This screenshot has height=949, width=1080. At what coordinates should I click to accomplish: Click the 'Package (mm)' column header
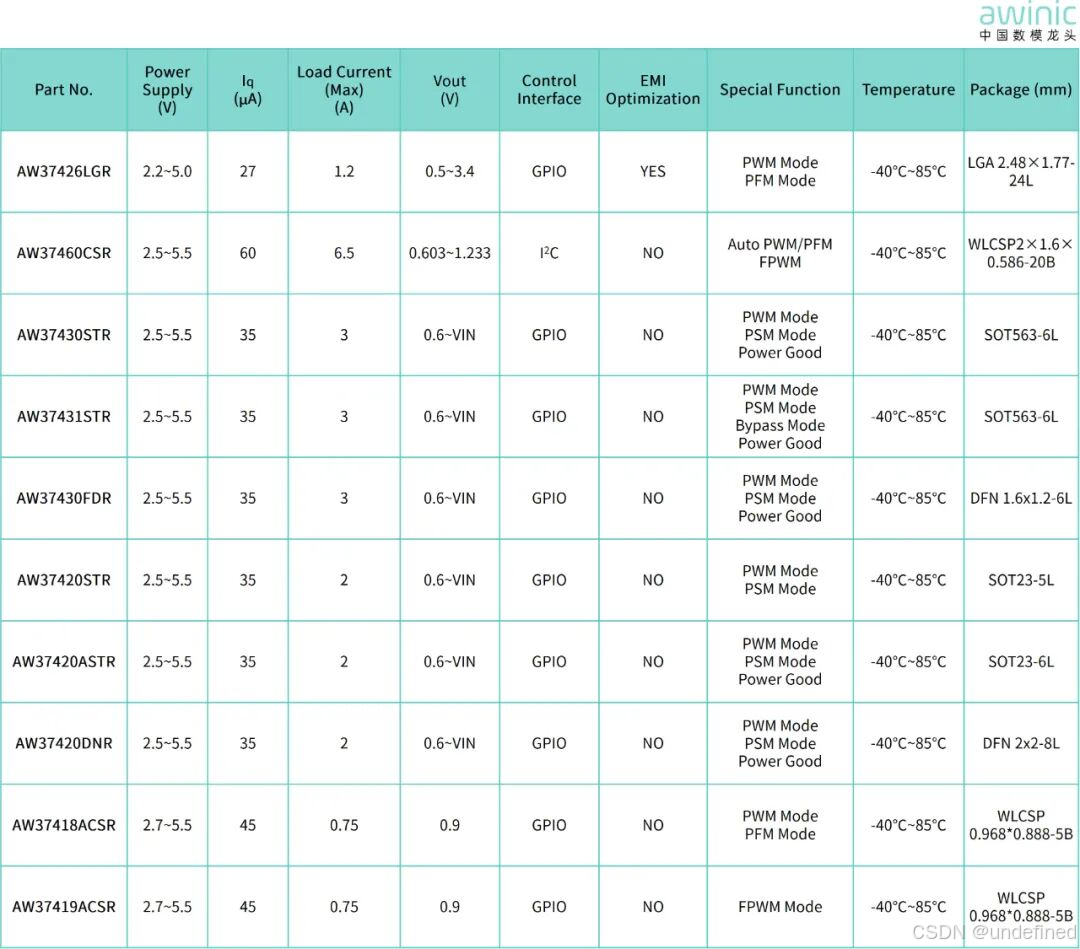[x=1021, y=90]
